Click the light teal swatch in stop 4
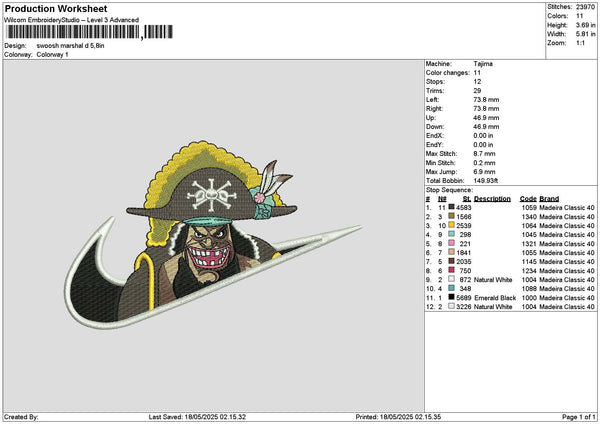 point(452,234)
